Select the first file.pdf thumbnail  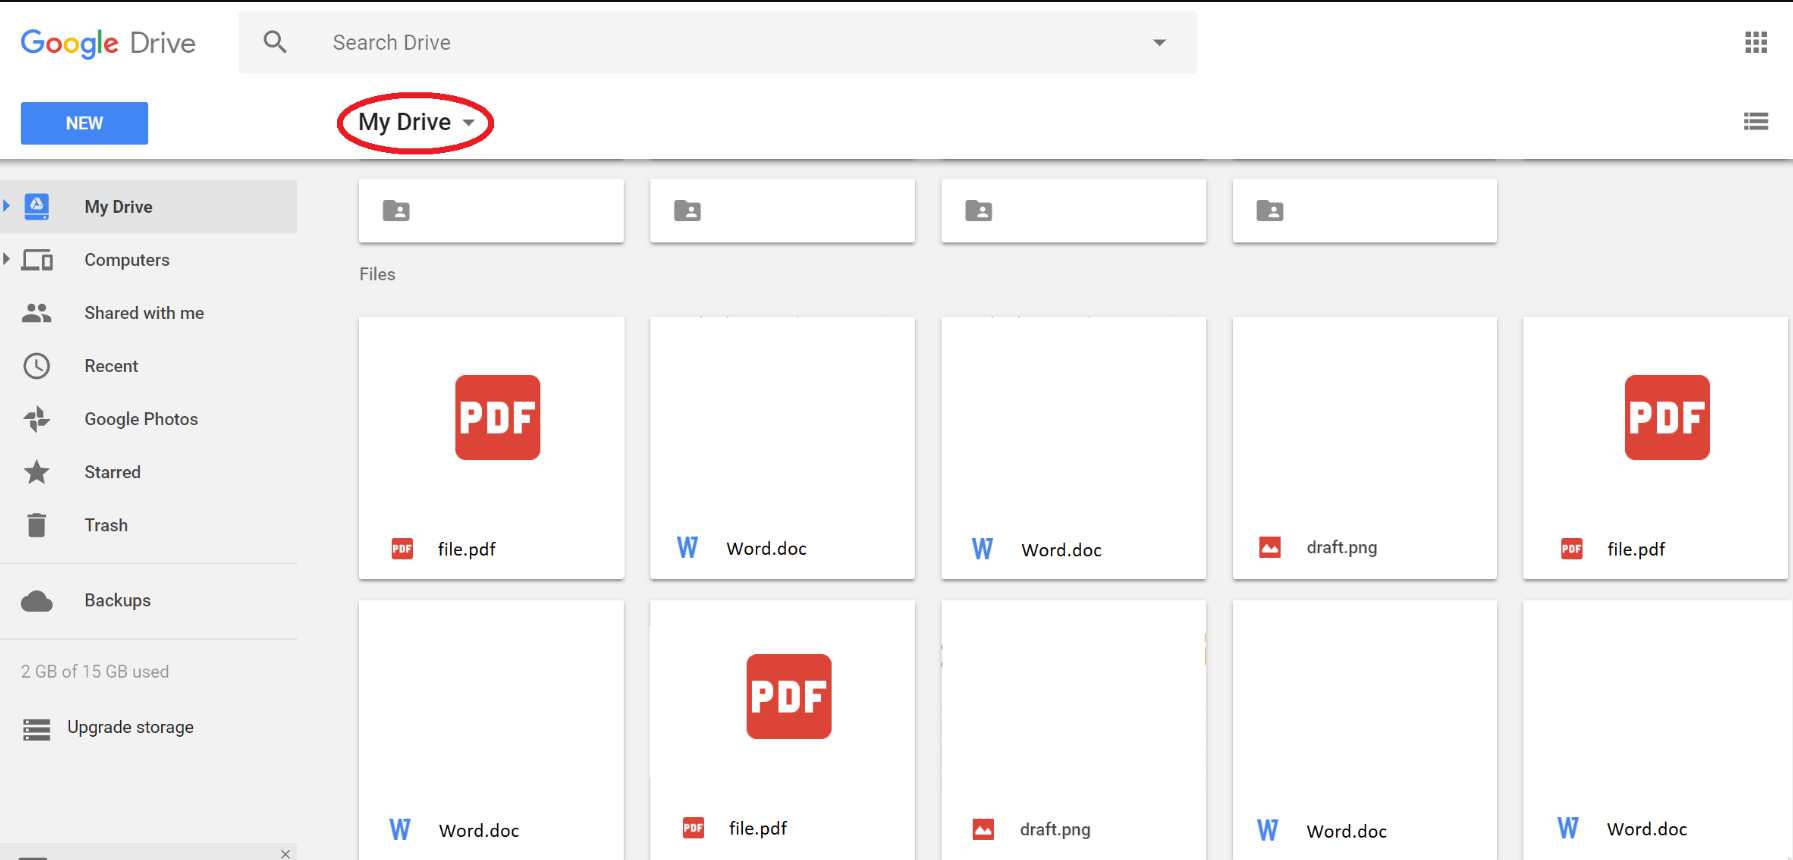491,447
